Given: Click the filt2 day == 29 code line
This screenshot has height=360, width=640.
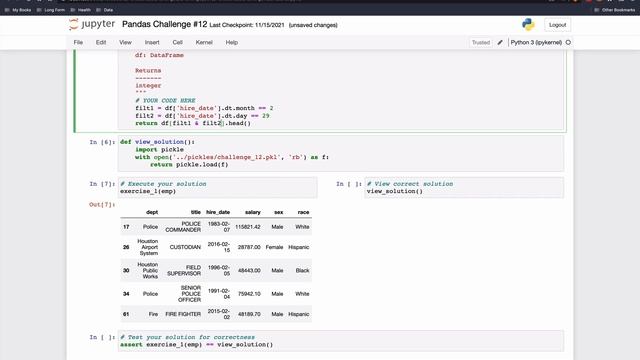Looking at the screenshot, I should (x=202, y=116).
